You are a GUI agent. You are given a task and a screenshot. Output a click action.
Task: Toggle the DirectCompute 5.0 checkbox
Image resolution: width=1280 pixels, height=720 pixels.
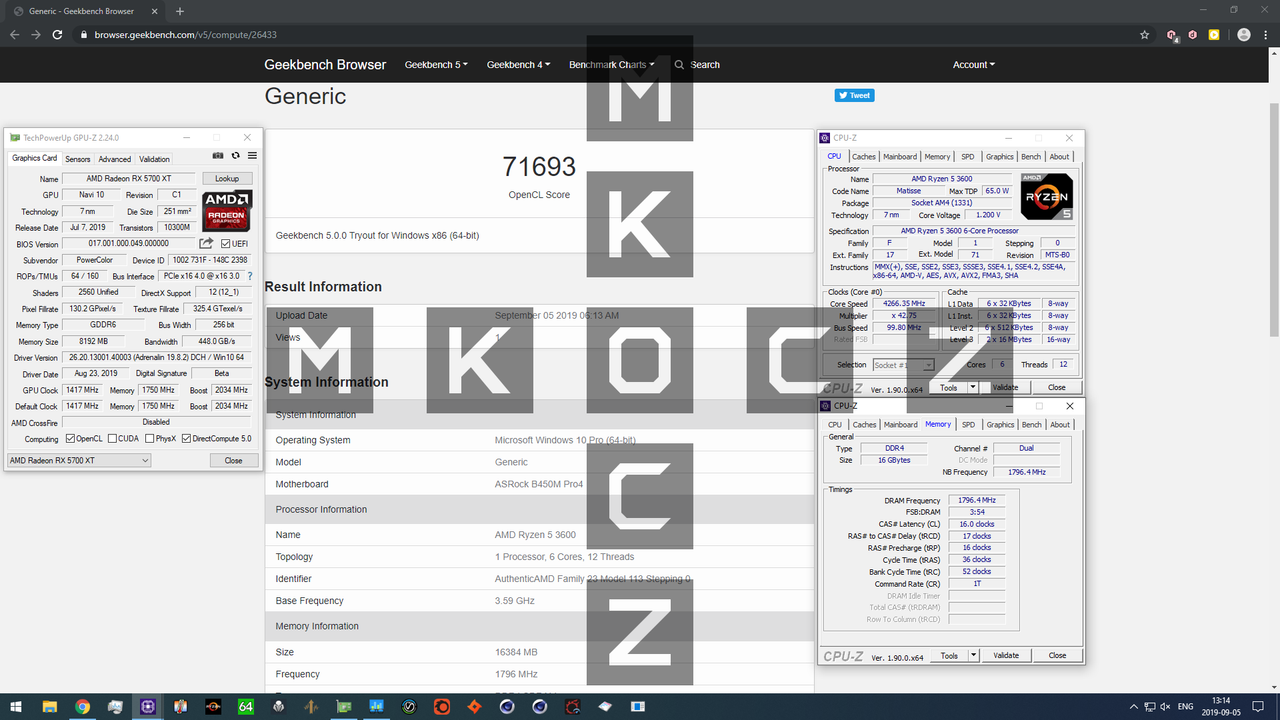186,439
